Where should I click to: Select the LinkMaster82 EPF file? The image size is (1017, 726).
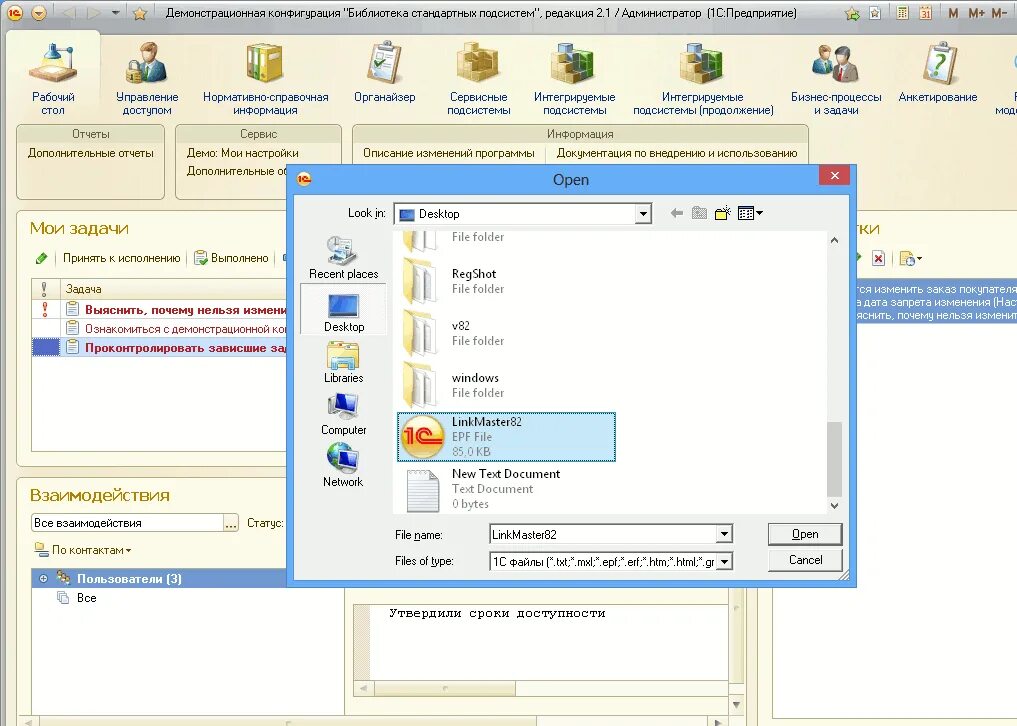point(506,437)
